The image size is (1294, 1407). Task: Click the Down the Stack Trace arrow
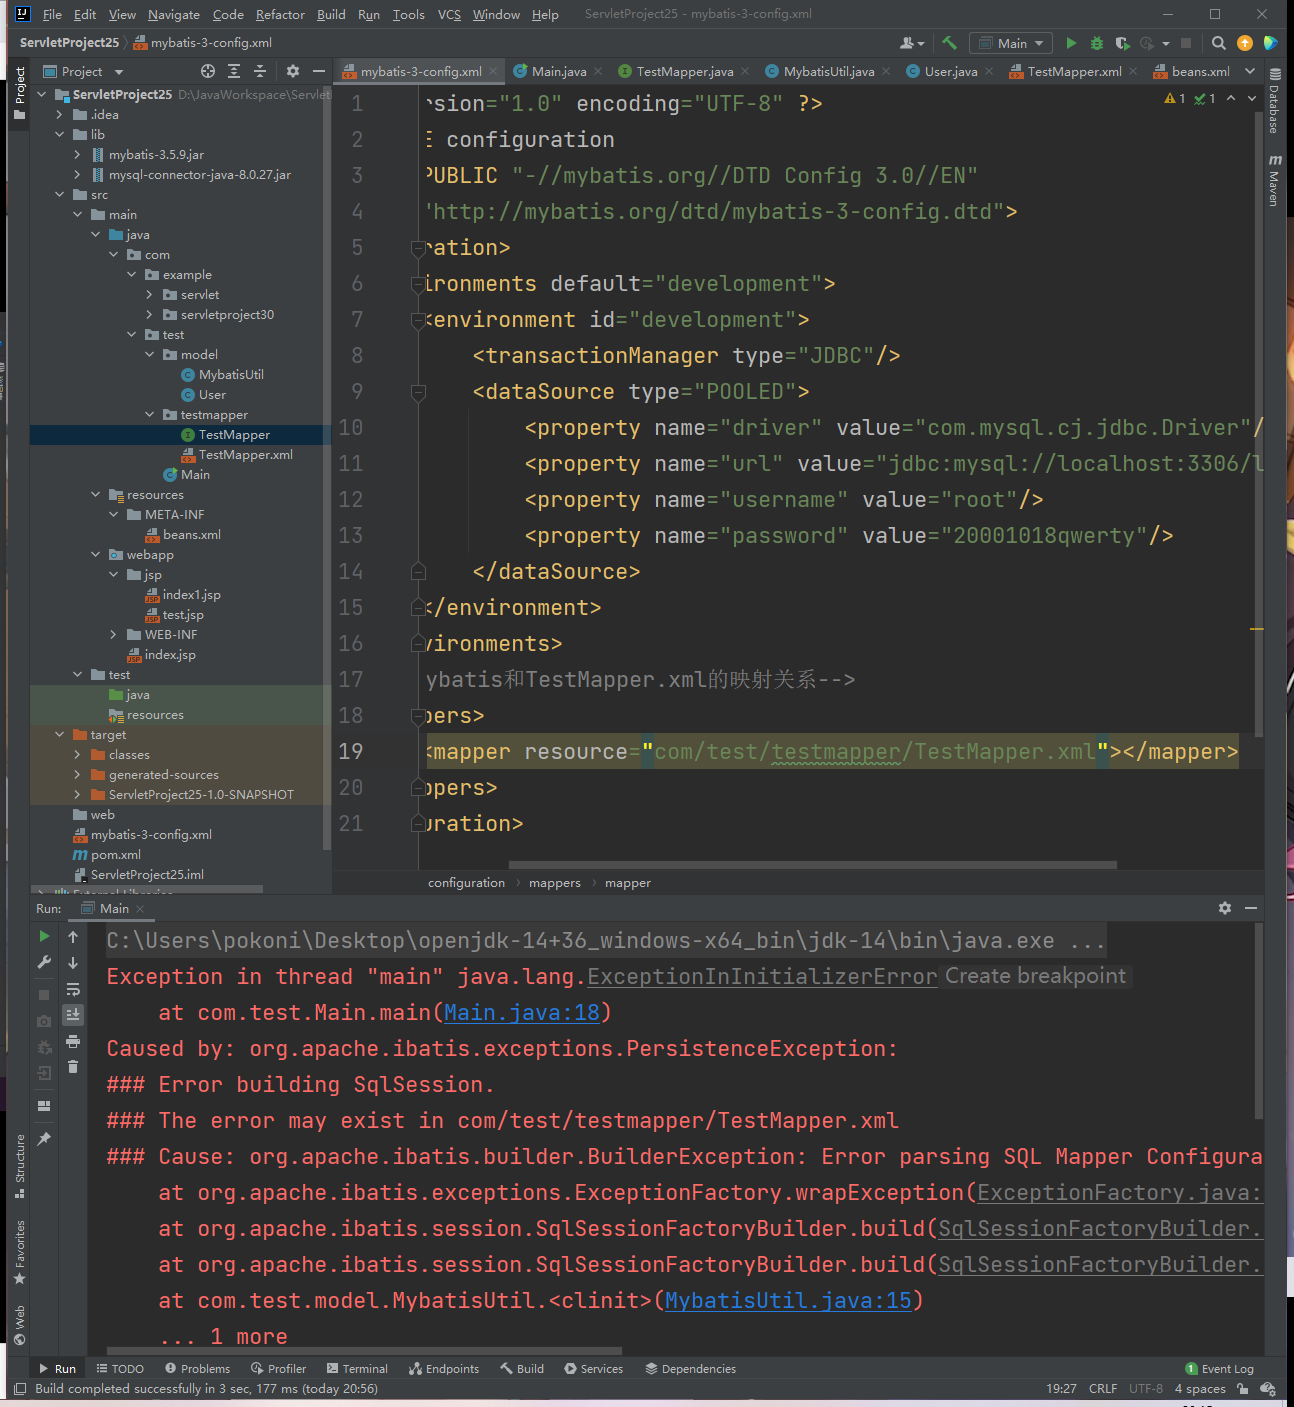tap(73, 963)
